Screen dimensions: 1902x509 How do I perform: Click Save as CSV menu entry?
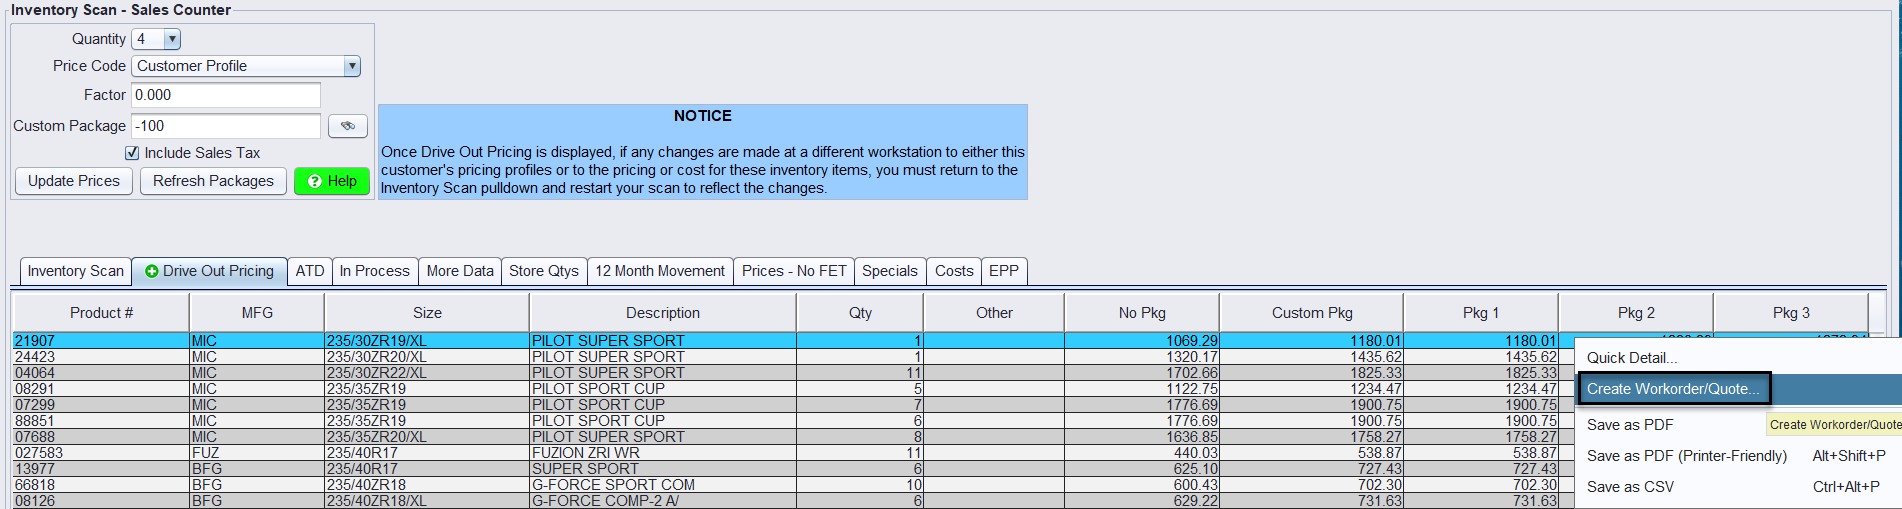point(1629,487)
